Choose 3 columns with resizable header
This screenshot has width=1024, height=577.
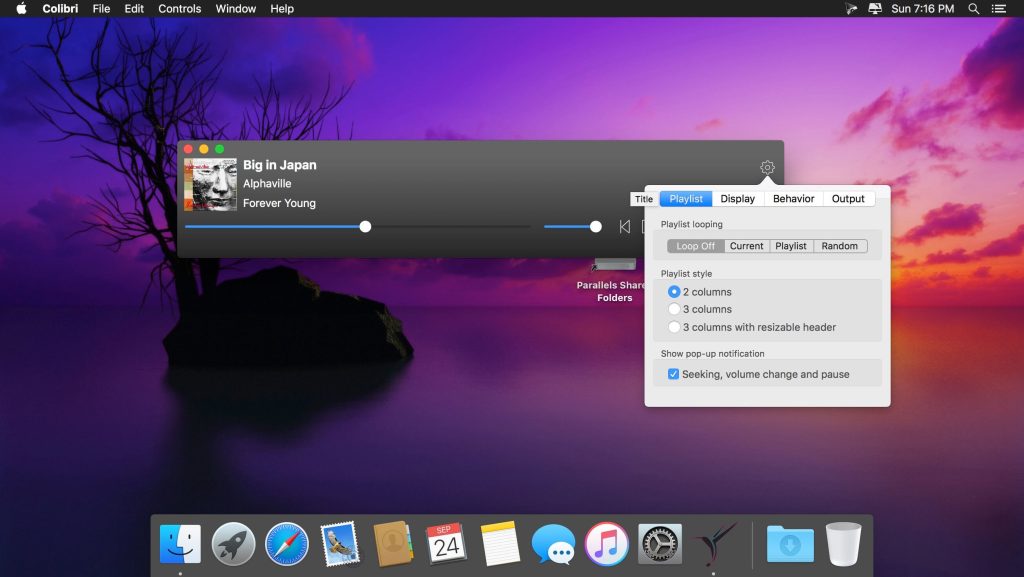[x=674, y=327]
